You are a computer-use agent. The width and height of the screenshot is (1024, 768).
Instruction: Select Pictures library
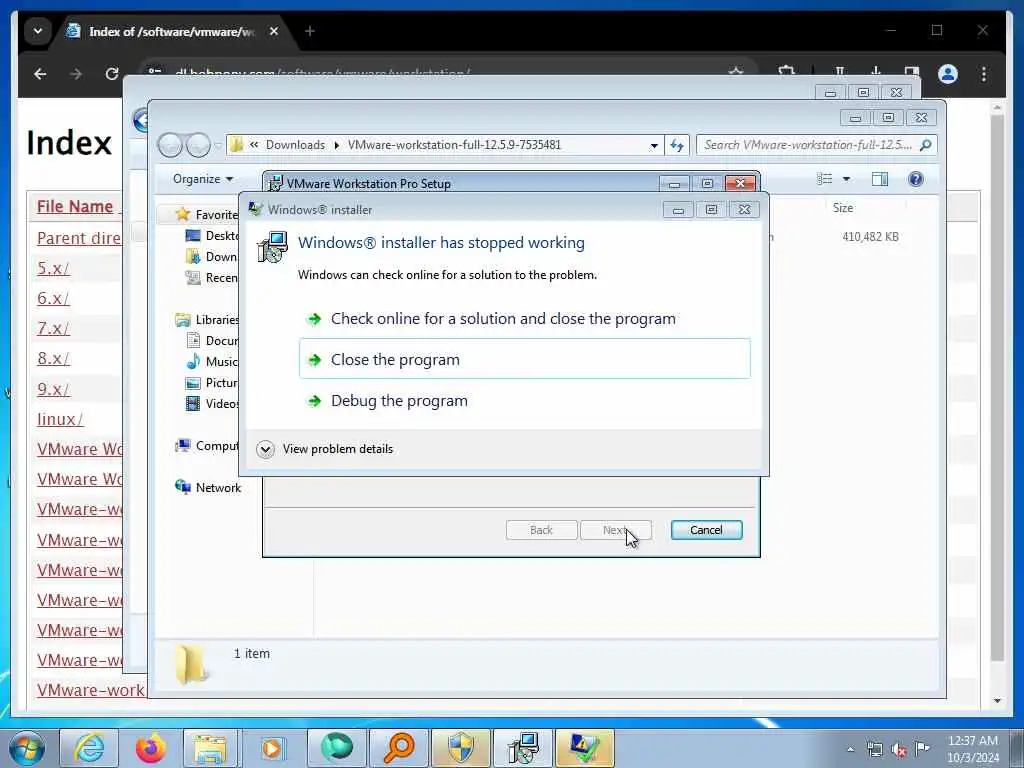pyautogui.click(x=212, y=383)
